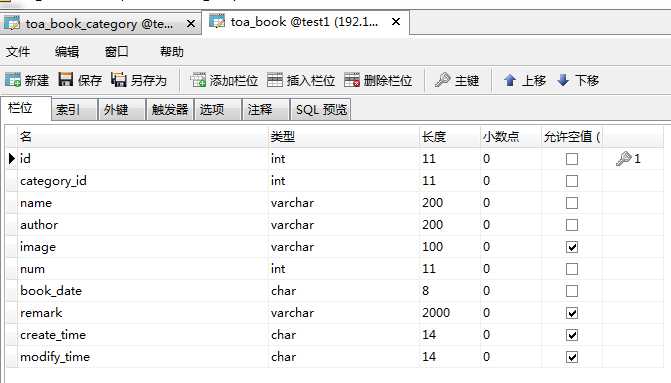Click the char type cell of book_date
Viewport: 671px width, 383px height.
(x=344, y=291)
